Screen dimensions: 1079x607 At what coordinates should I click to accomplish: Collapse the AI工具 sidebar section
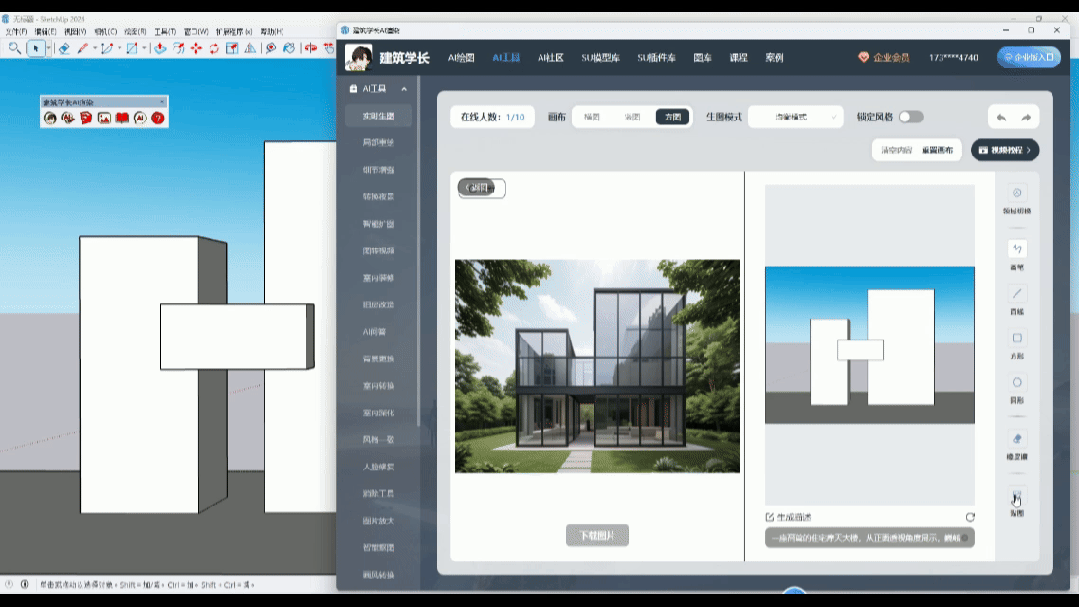404,89
